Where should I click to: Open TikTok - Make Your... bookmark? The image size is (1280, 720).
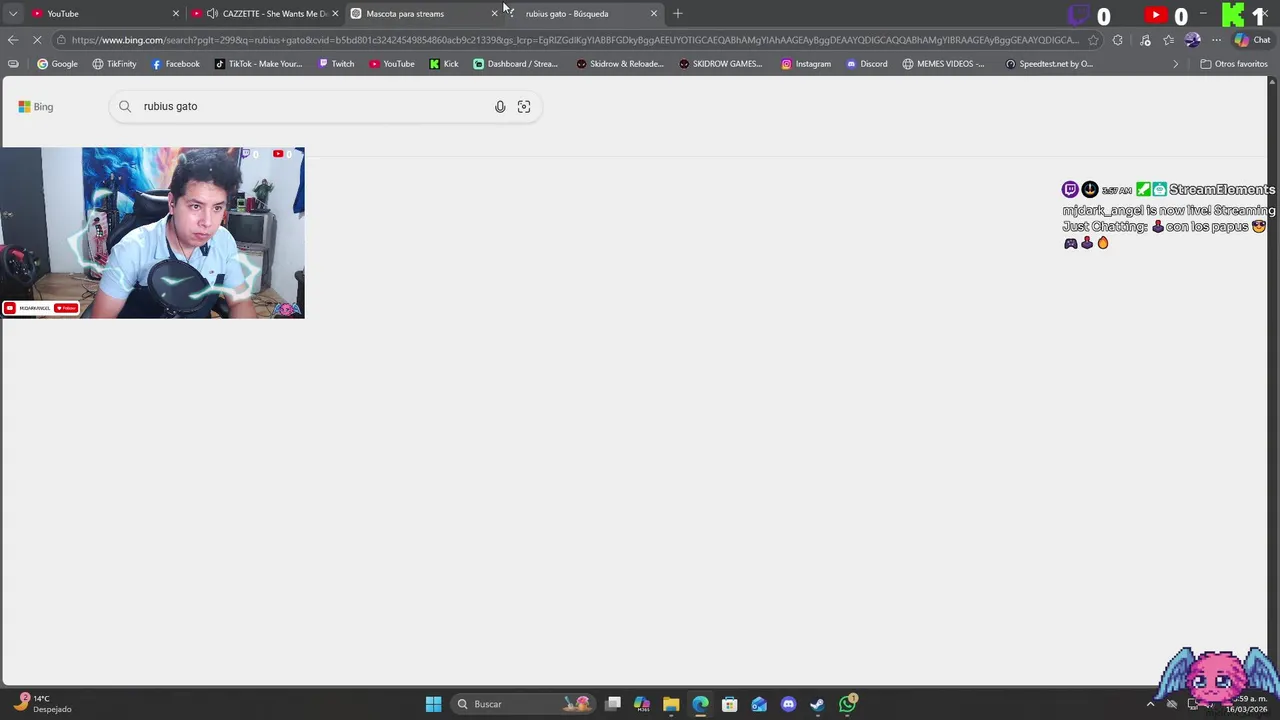tap(258, 64)
